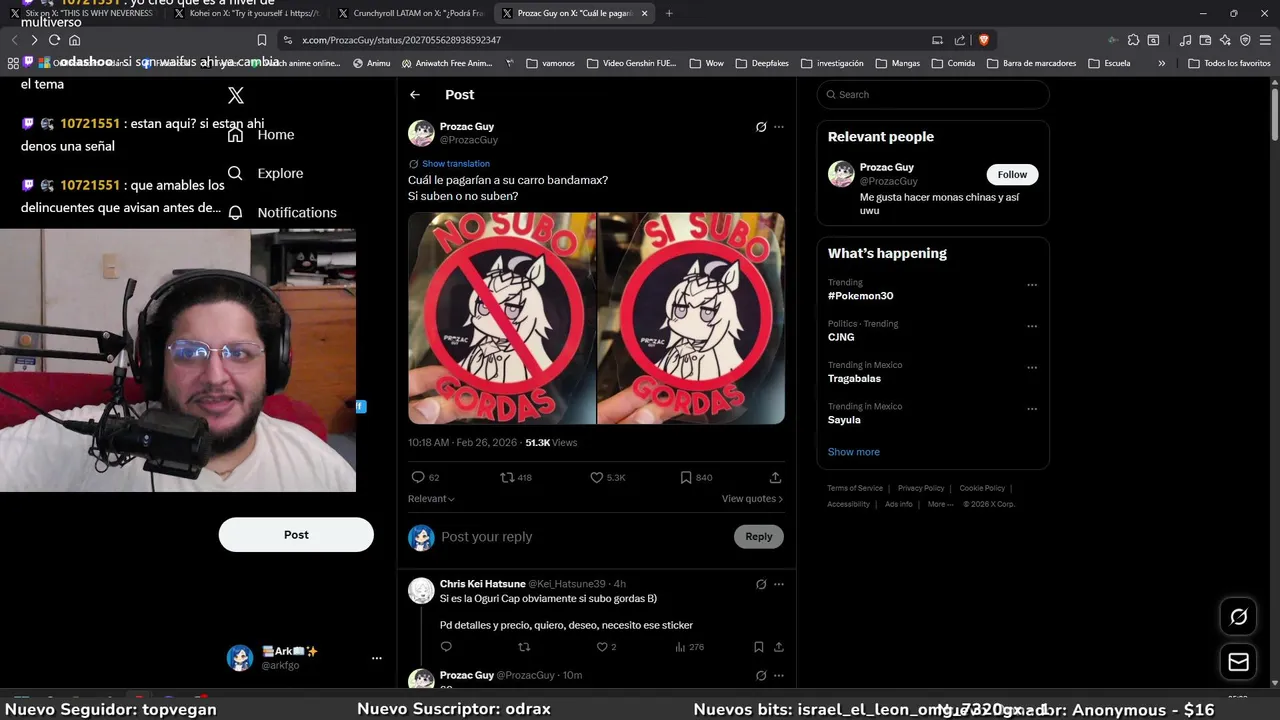The image size is (1280, 720).
Task: Open the more options on Prozac Guy's post
Action: pyautogui.click(x=779, y=127)
